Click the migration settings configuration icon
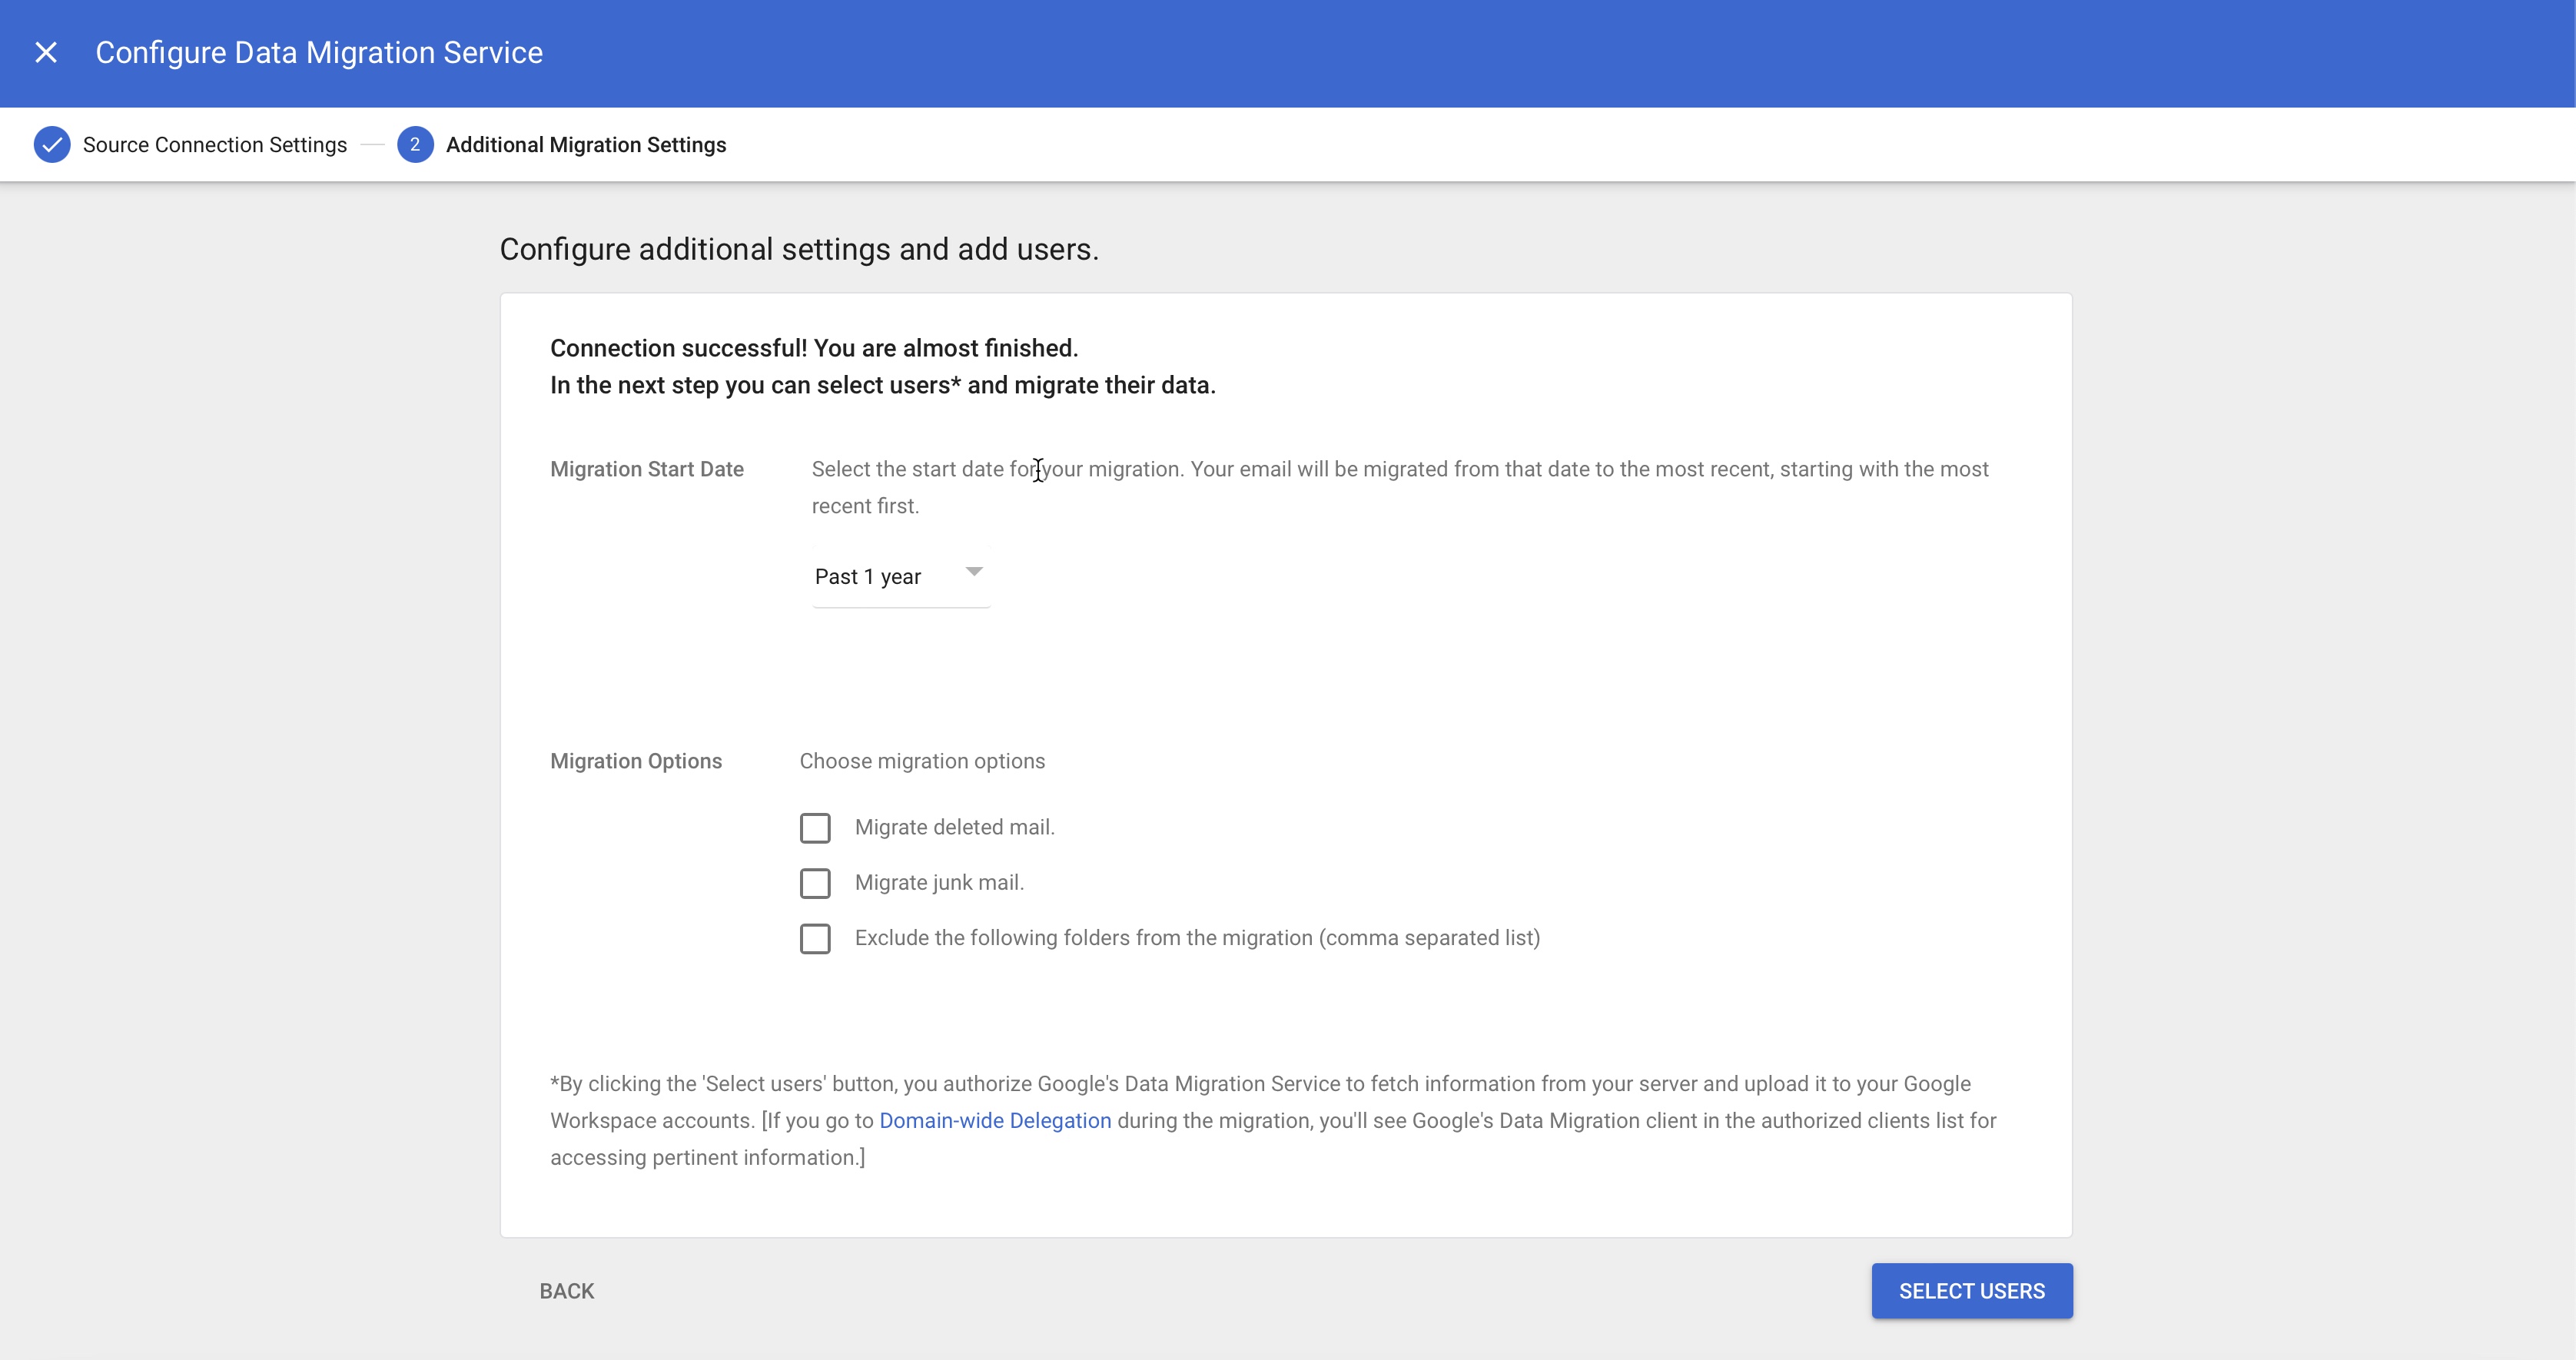 [414, 143]
